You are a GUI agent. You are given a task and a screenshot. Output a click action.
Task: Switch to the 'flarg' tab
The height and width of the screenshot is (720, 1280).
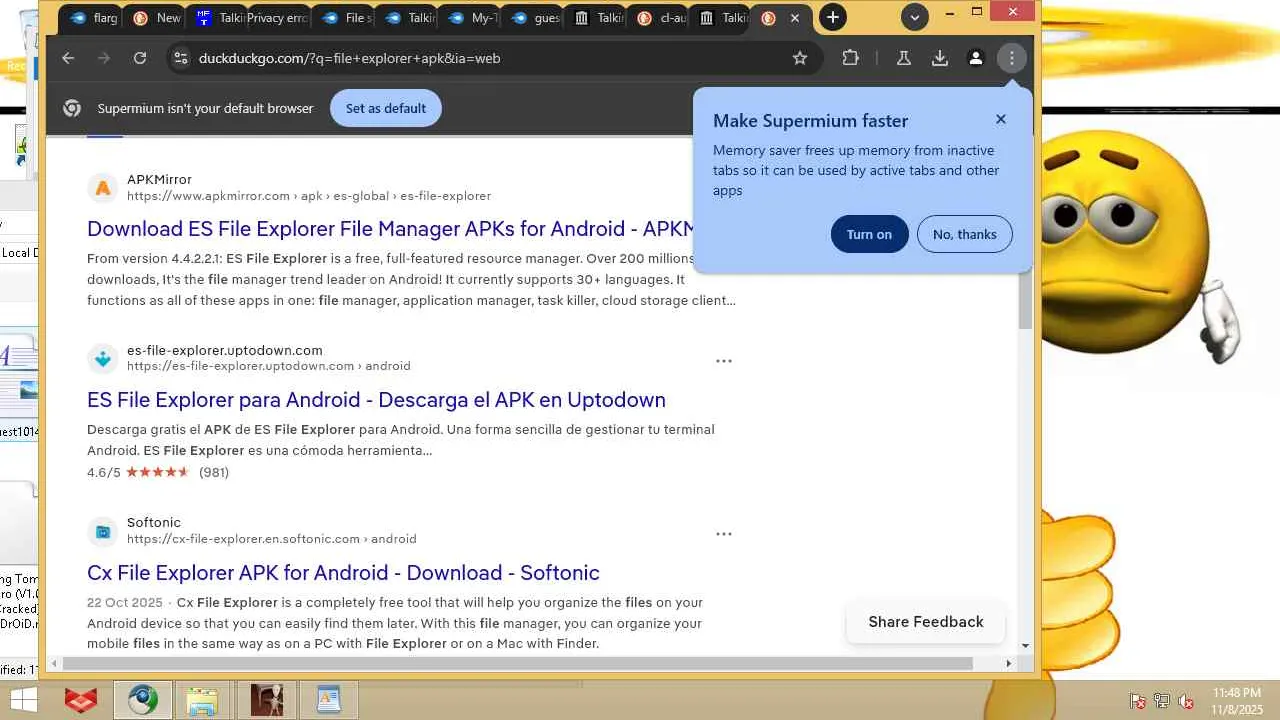[92, 18]
